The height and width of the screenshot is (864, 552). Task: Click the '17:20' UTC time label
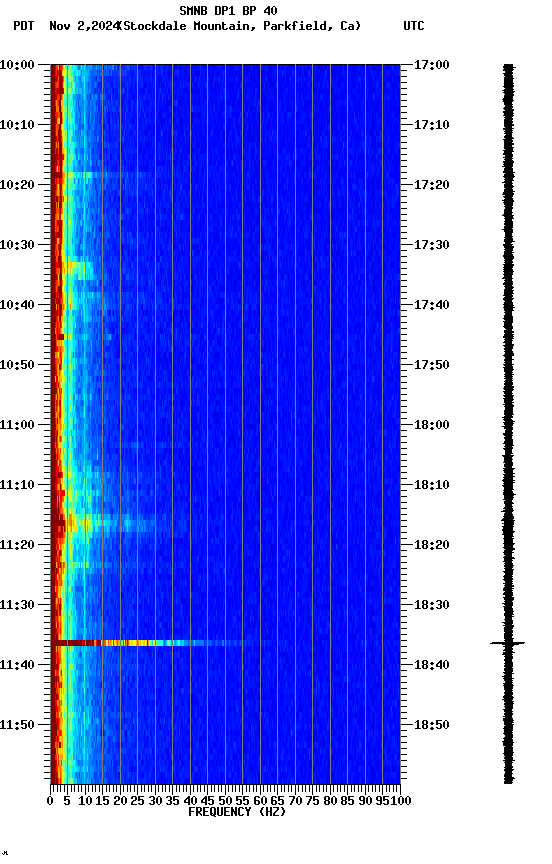432,185
